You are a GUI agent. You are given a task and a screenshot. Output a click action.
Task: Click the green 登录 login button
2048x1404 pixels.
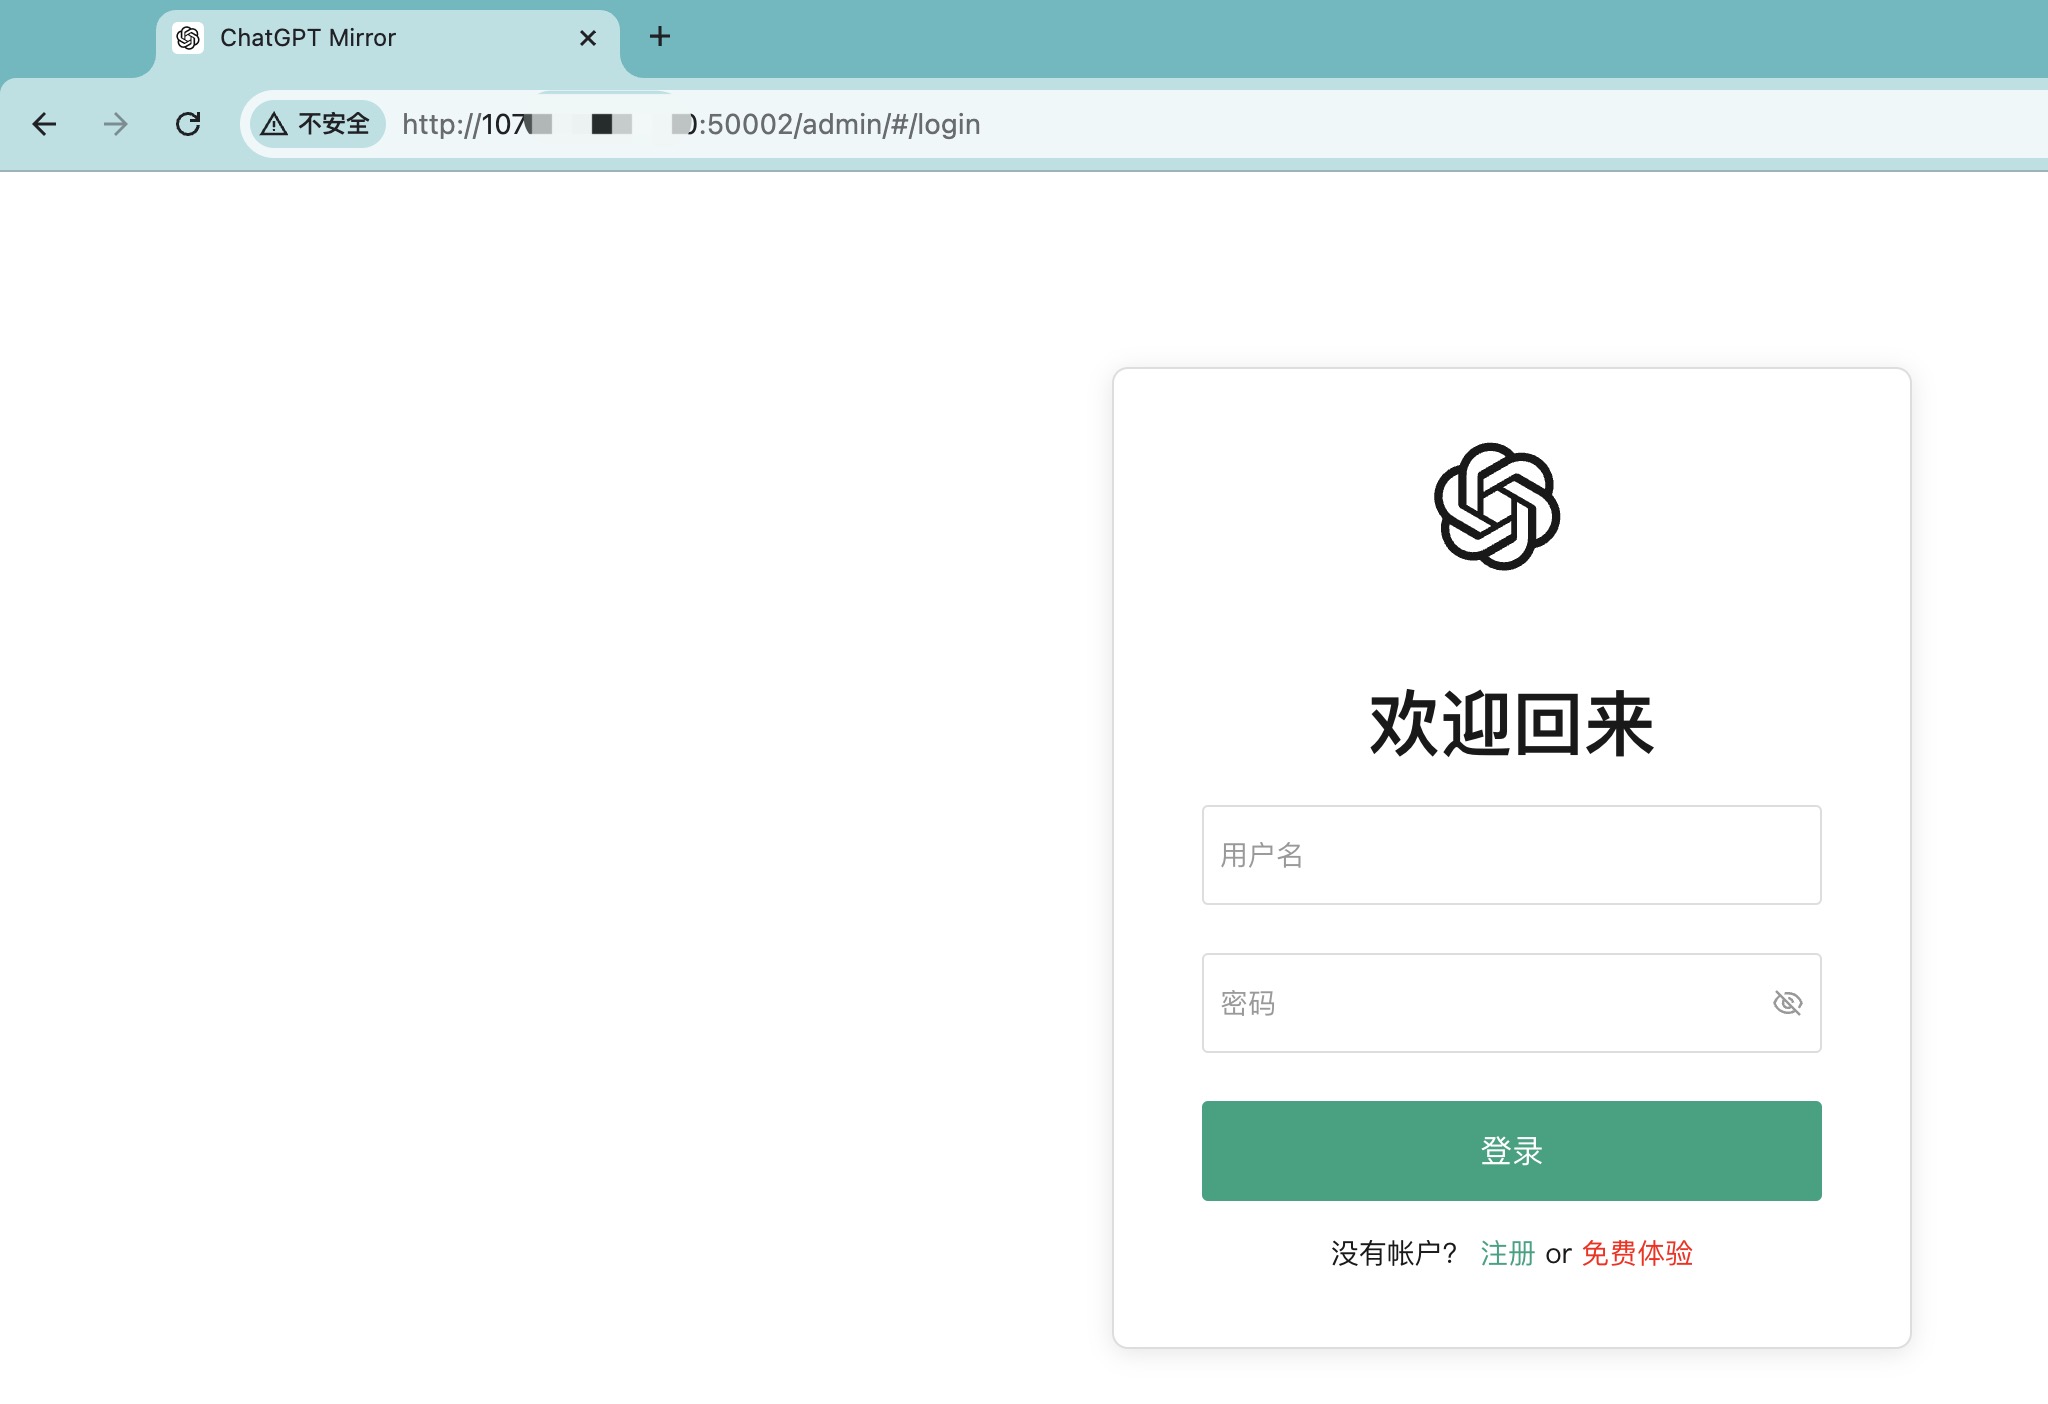(1511, 1151)
